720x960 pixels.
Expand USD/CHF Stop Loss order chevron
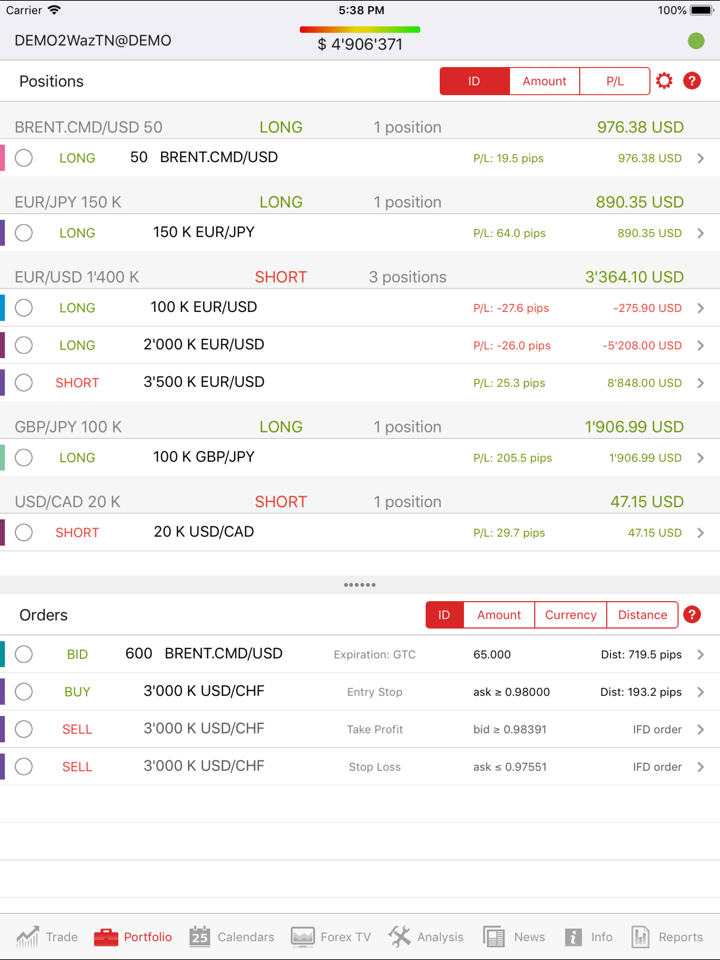pos(700,767)
